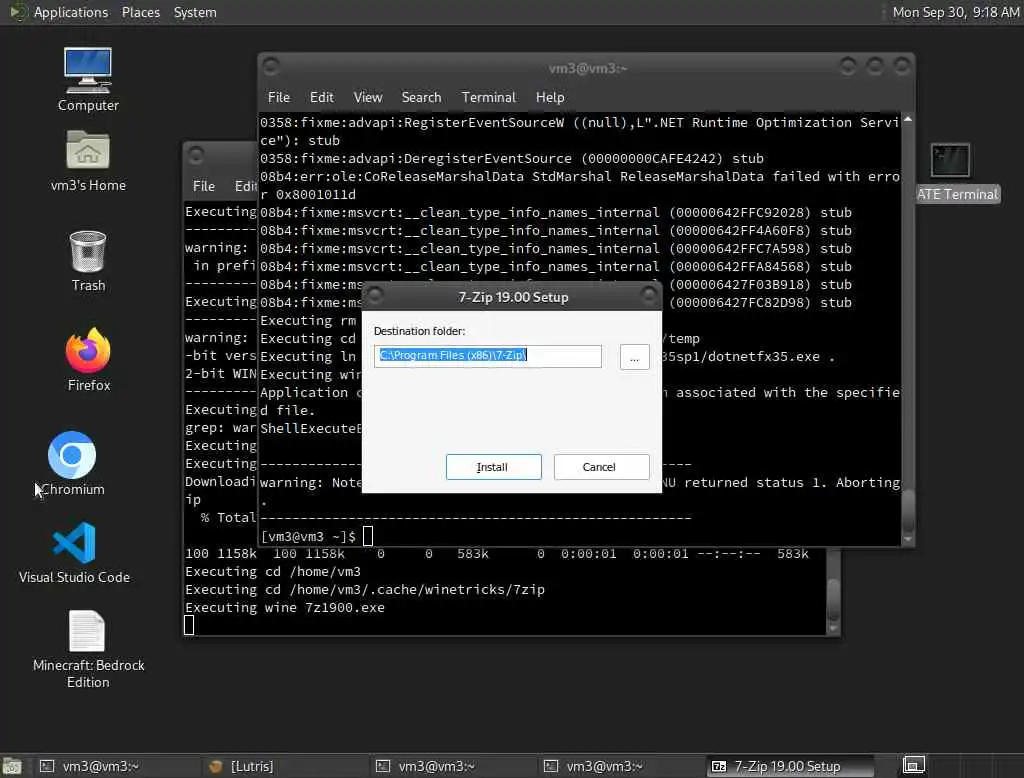
Task: Open the Terminal menu in front terminal
Action: click(488, 97)
